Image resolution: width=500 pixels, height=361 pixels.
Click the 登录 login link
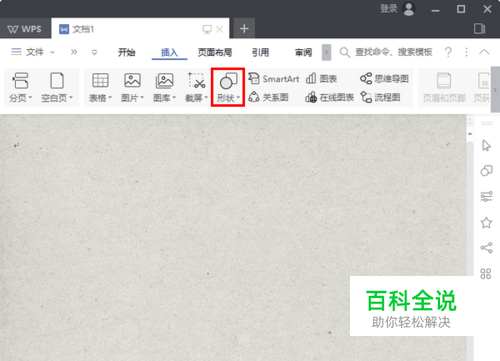point(389,8)
